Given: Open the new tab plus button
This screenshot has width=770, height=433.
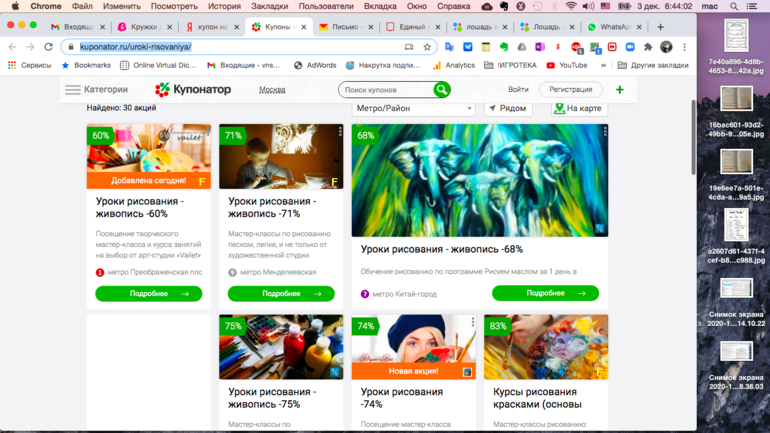Looking at the screenshot, I should click(660, 27).
